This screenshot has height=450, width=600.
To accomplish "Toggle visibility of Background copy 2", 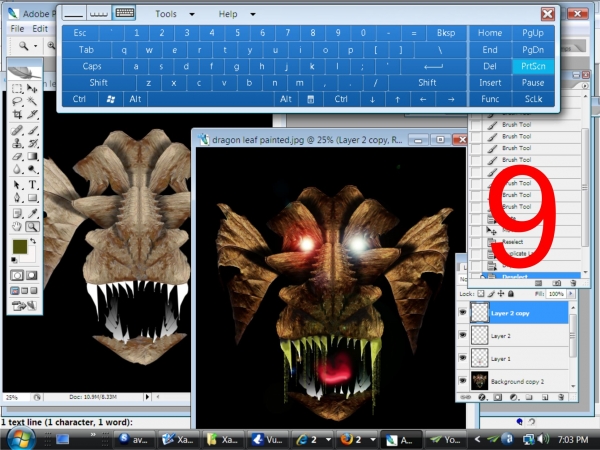I will [x=462, y=381].
